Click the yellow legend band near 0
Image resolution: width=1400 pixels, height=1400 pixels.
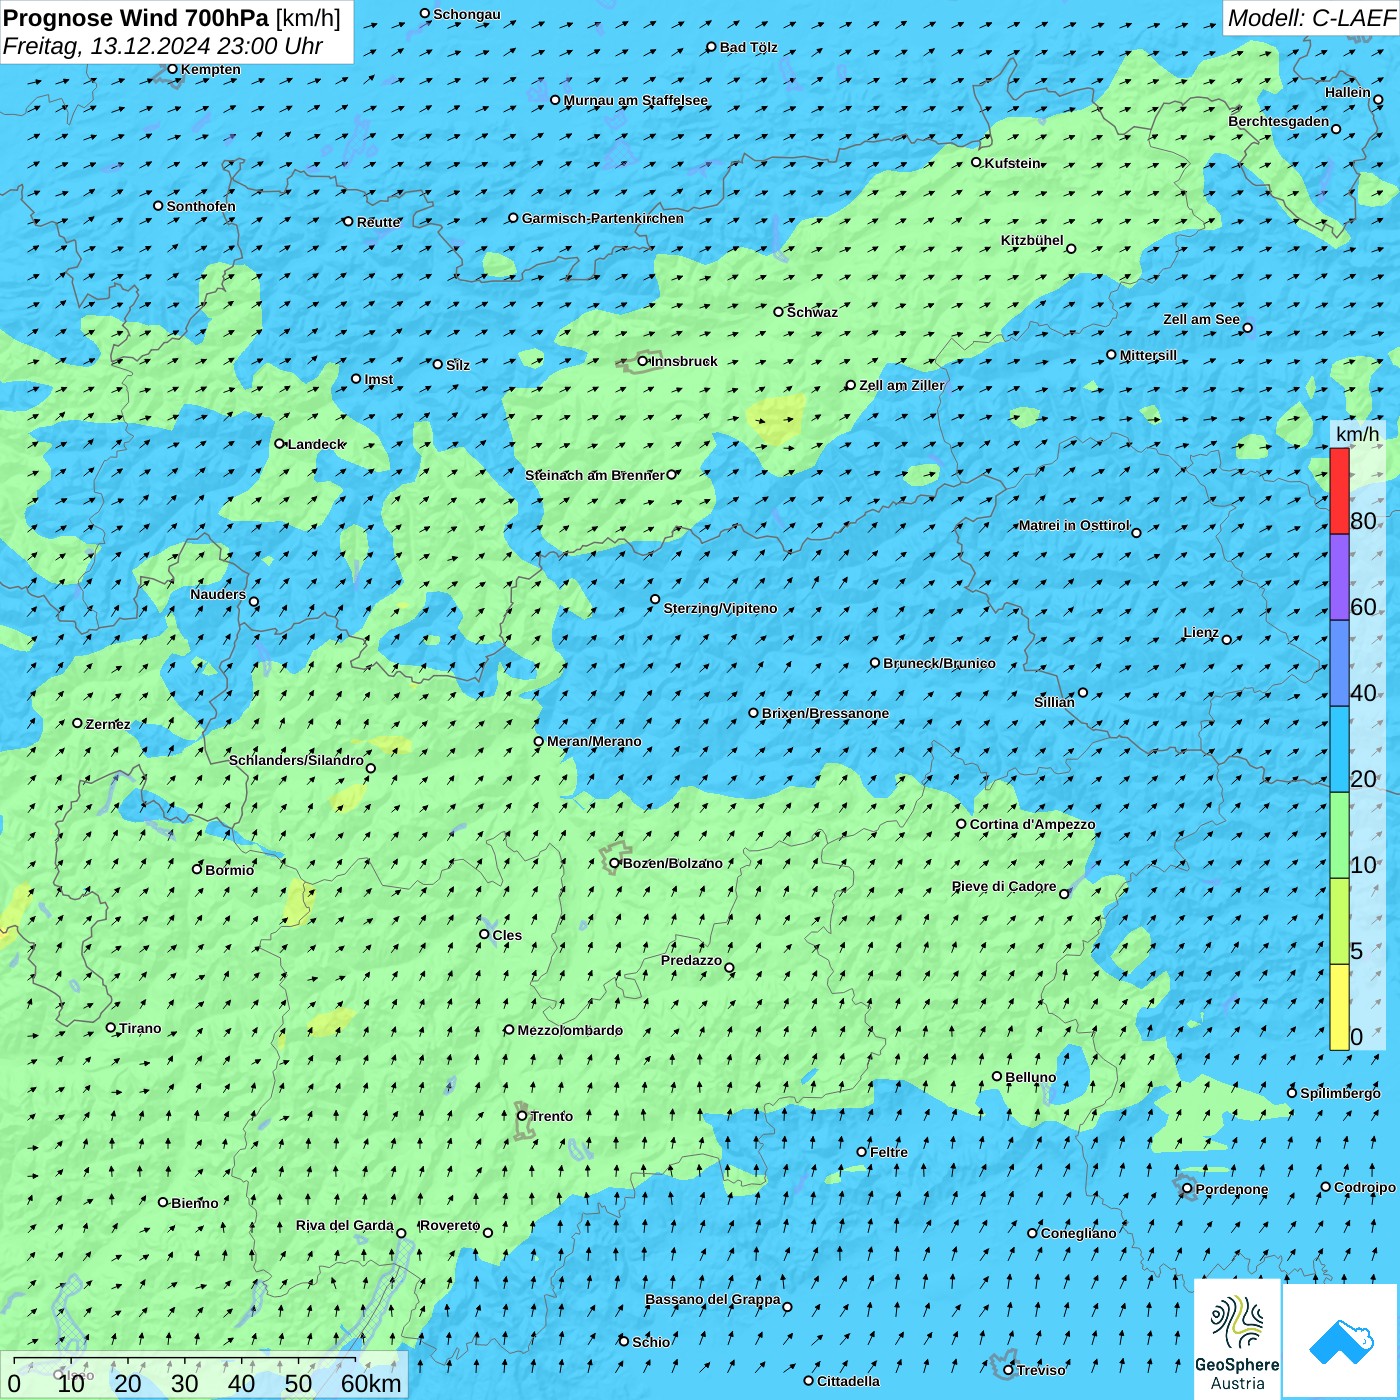click(x=1339, y=1006)
